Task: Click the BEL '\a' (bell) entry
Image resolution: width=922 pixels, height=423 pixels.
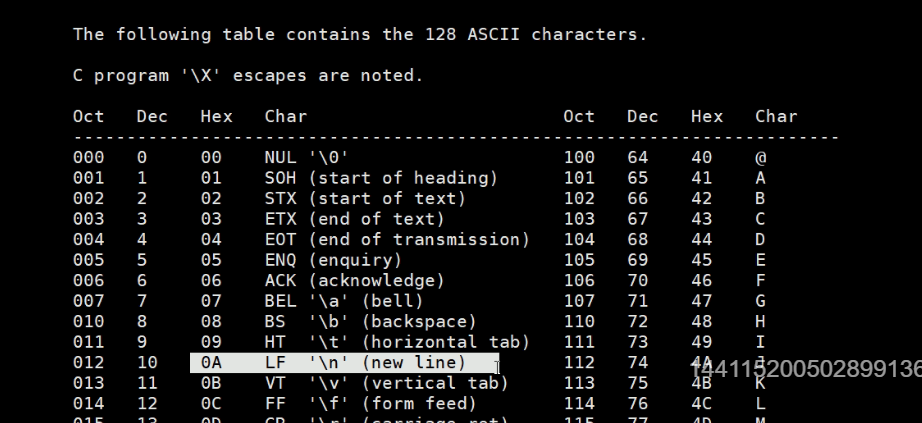Action: (344, 301)
